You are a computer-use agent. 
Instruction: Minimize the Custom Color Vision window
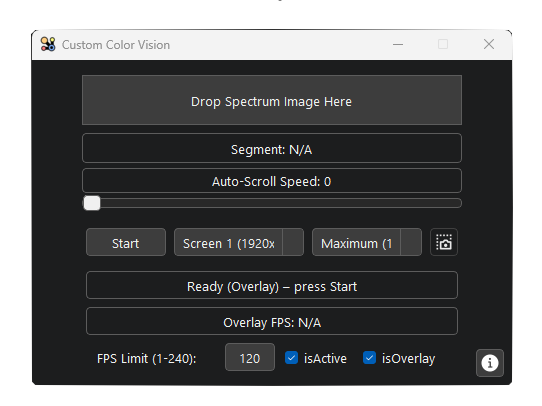pos(398,45)
